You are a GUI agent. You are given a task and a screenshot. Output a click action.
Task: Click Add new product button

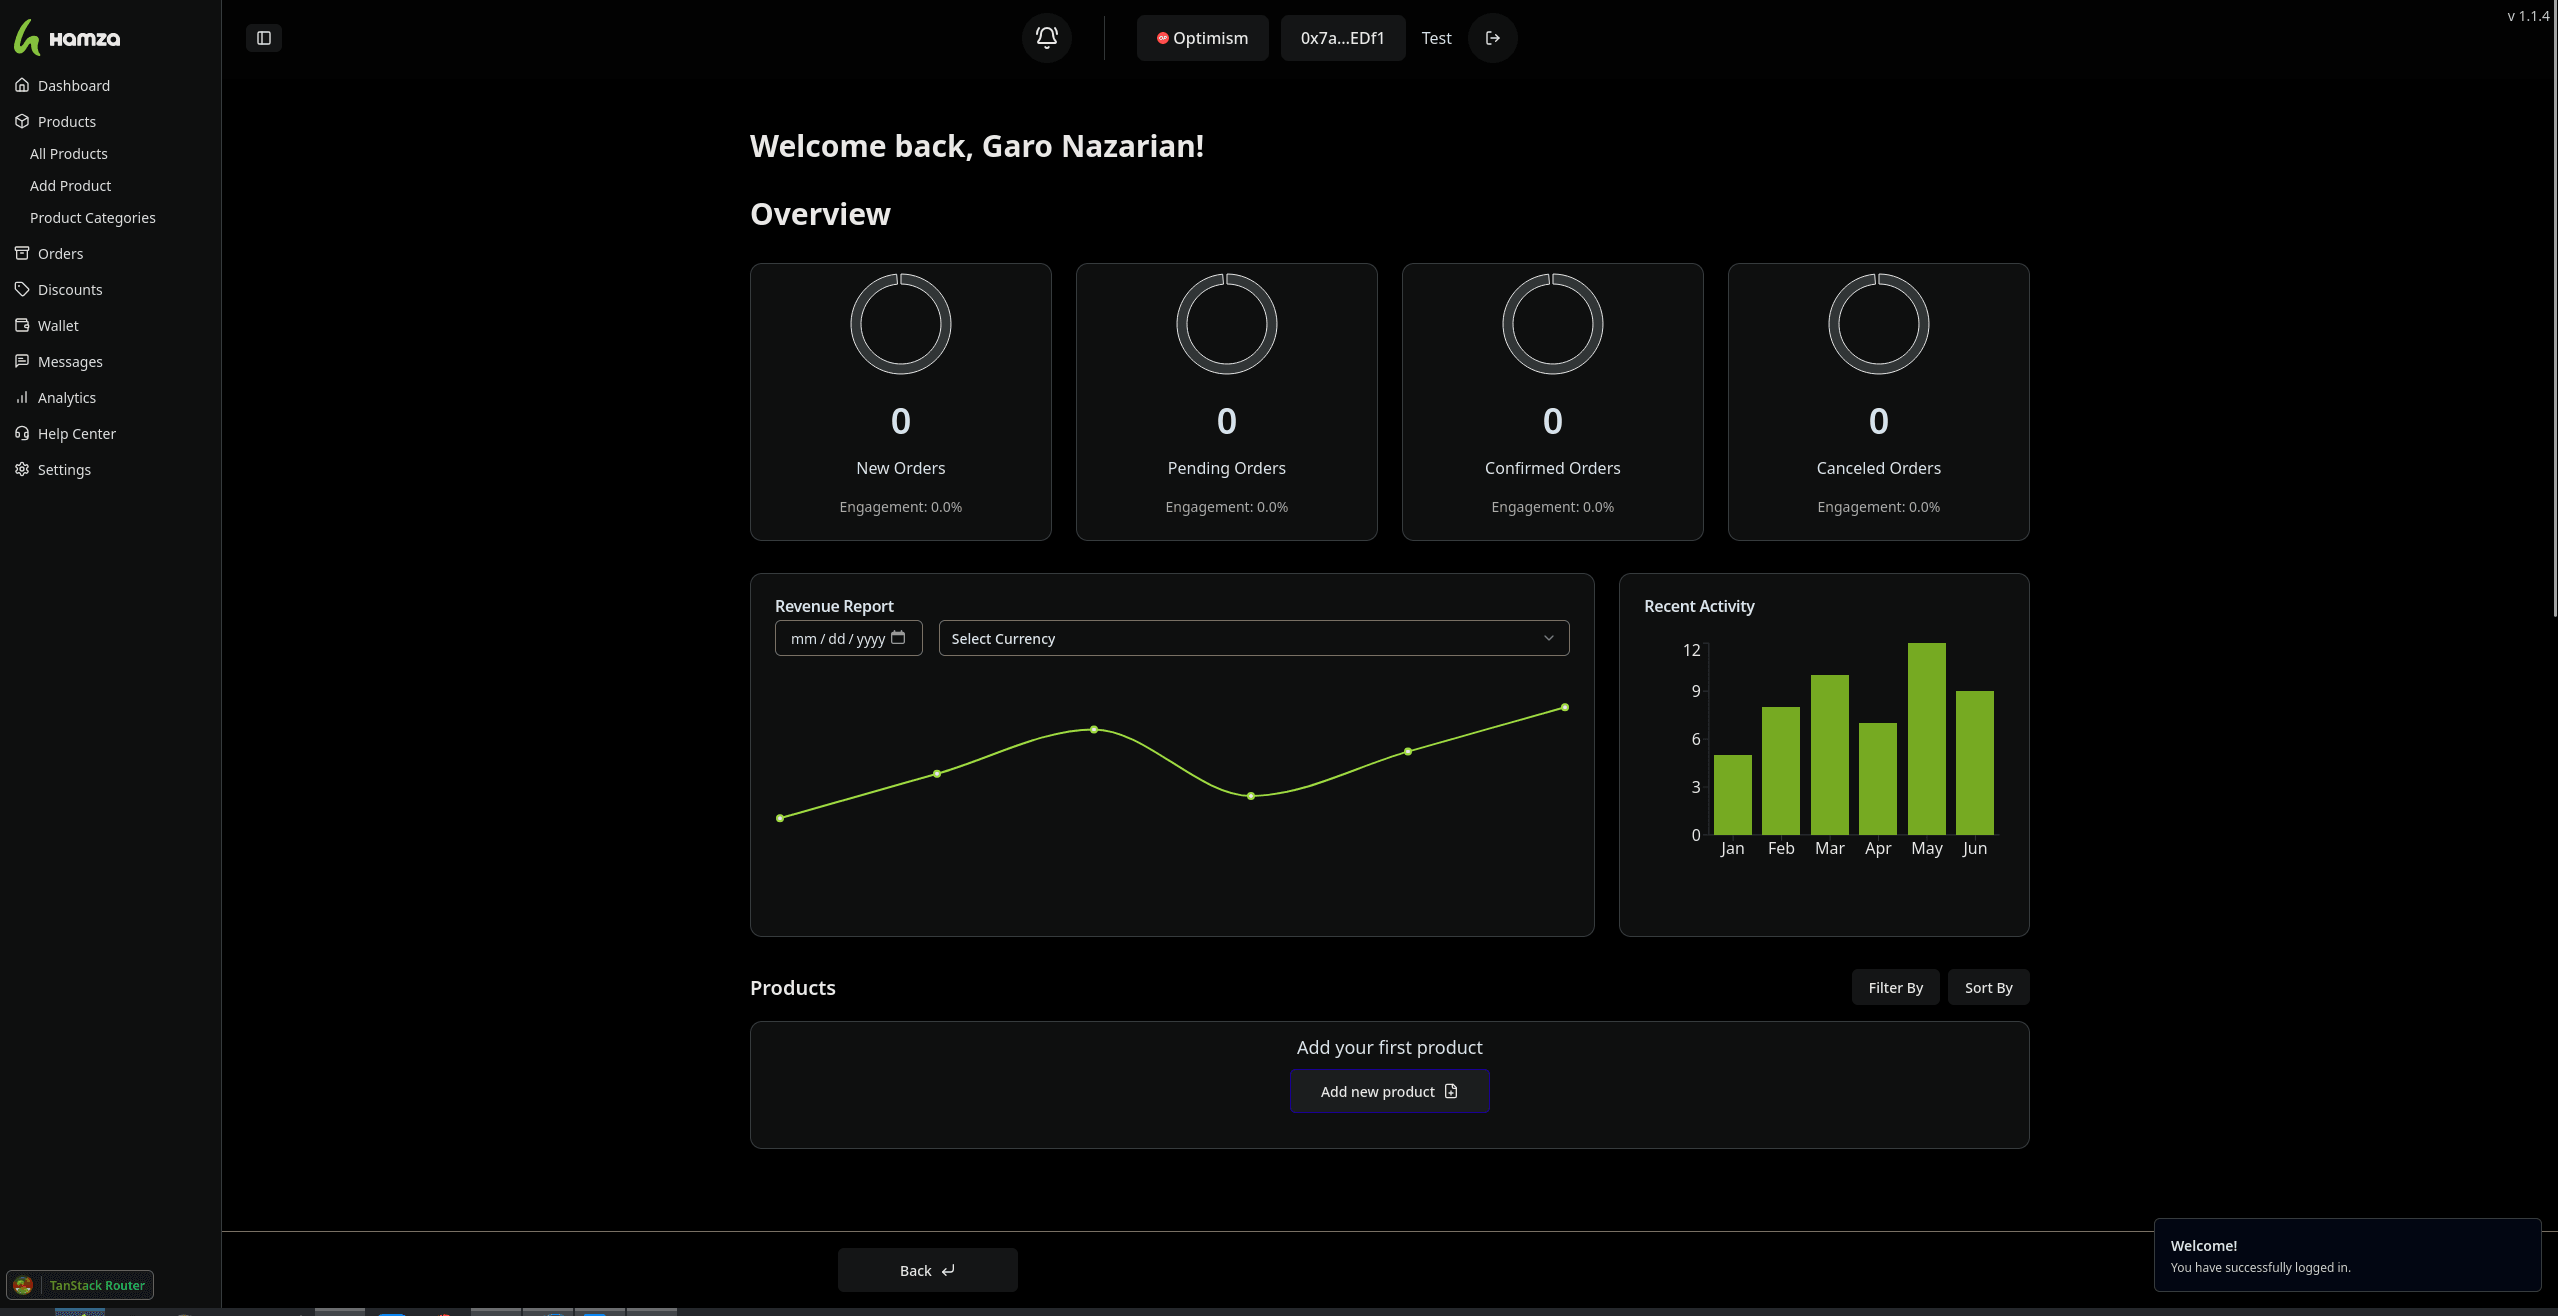point(1389,1091)
